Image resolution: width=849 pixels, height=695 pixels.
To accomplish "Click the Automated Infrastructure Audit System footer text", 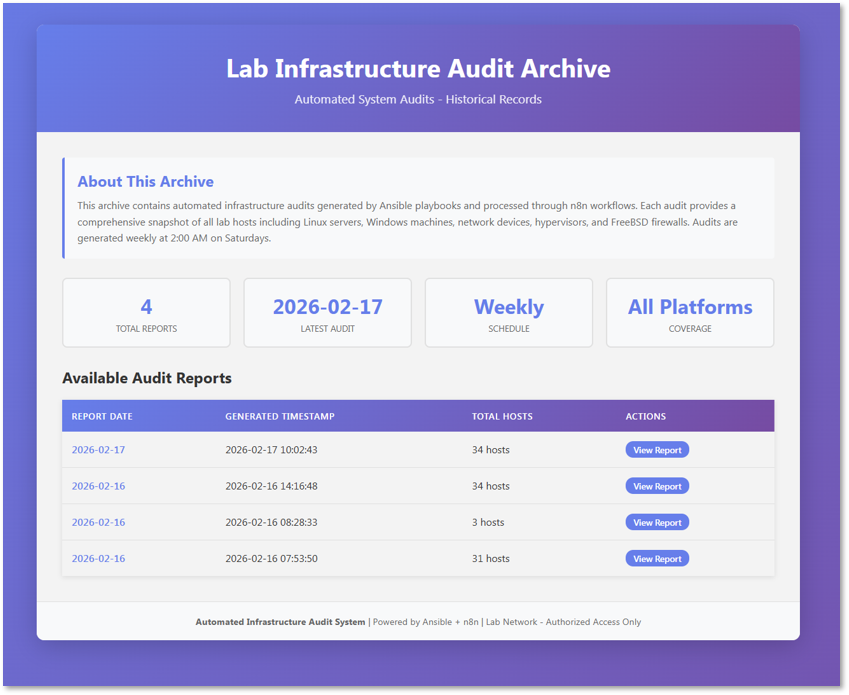I will [x=279, y=621].
